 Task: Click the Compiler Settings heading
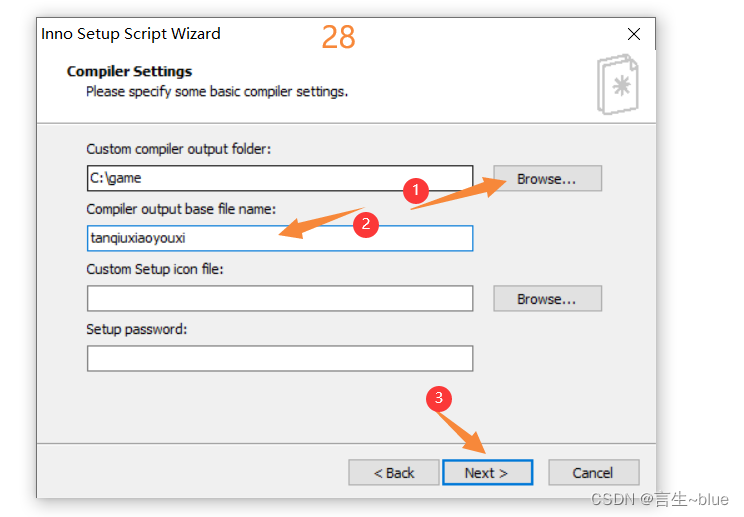(x=129, y=71)
